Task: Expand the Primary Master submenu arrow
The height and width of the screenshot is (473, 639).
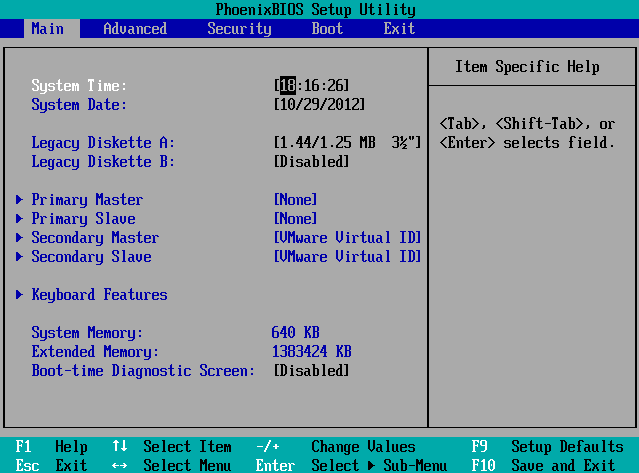Action: point(19,200)
